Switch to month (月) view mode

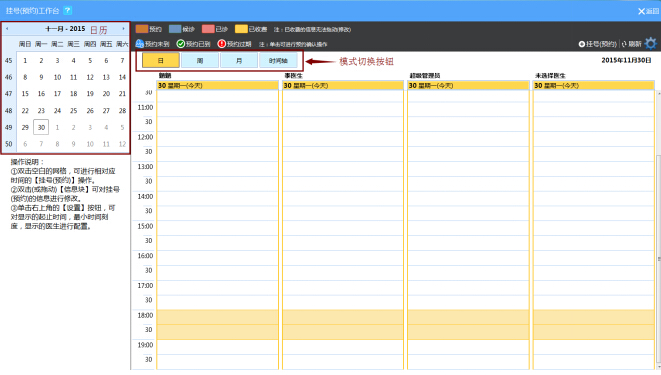(239, 61)
